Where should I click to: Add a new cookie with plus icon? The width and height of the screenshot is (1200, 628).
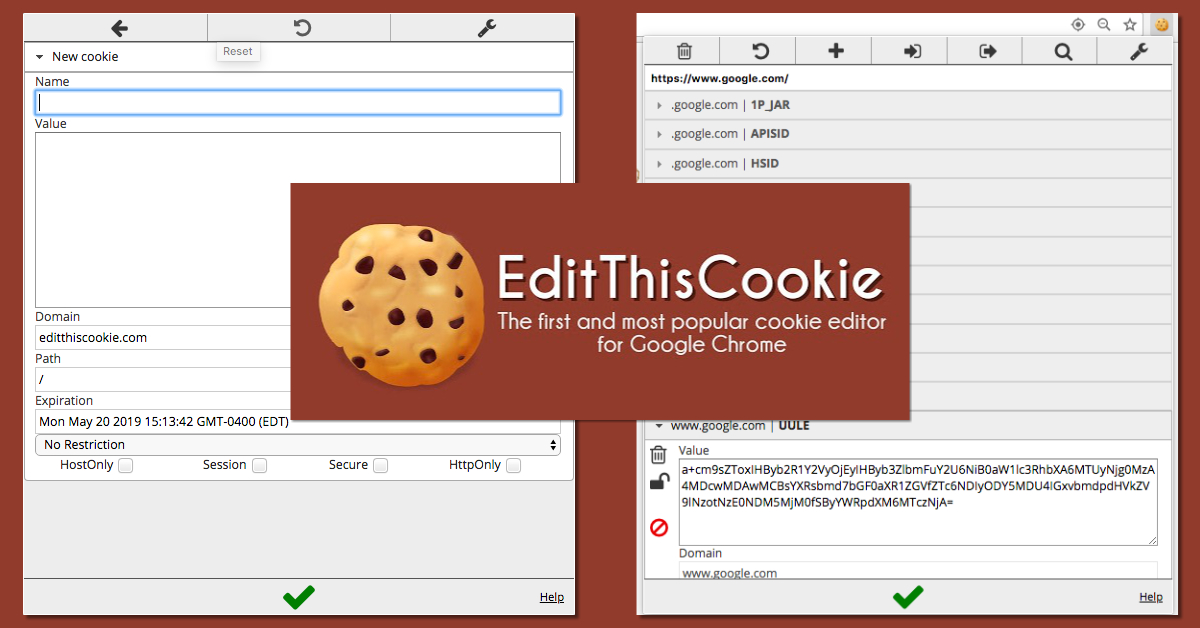tap(836, 51)
